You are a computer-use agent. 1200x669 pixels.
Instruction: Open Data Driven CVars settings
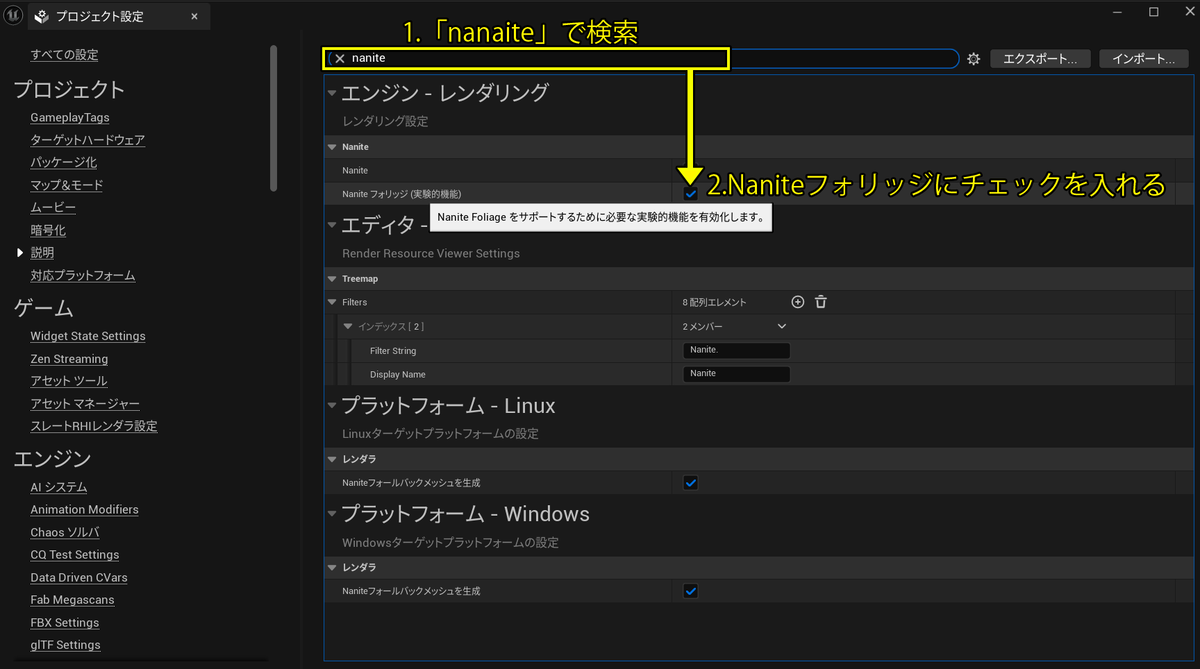click(79, 578)
